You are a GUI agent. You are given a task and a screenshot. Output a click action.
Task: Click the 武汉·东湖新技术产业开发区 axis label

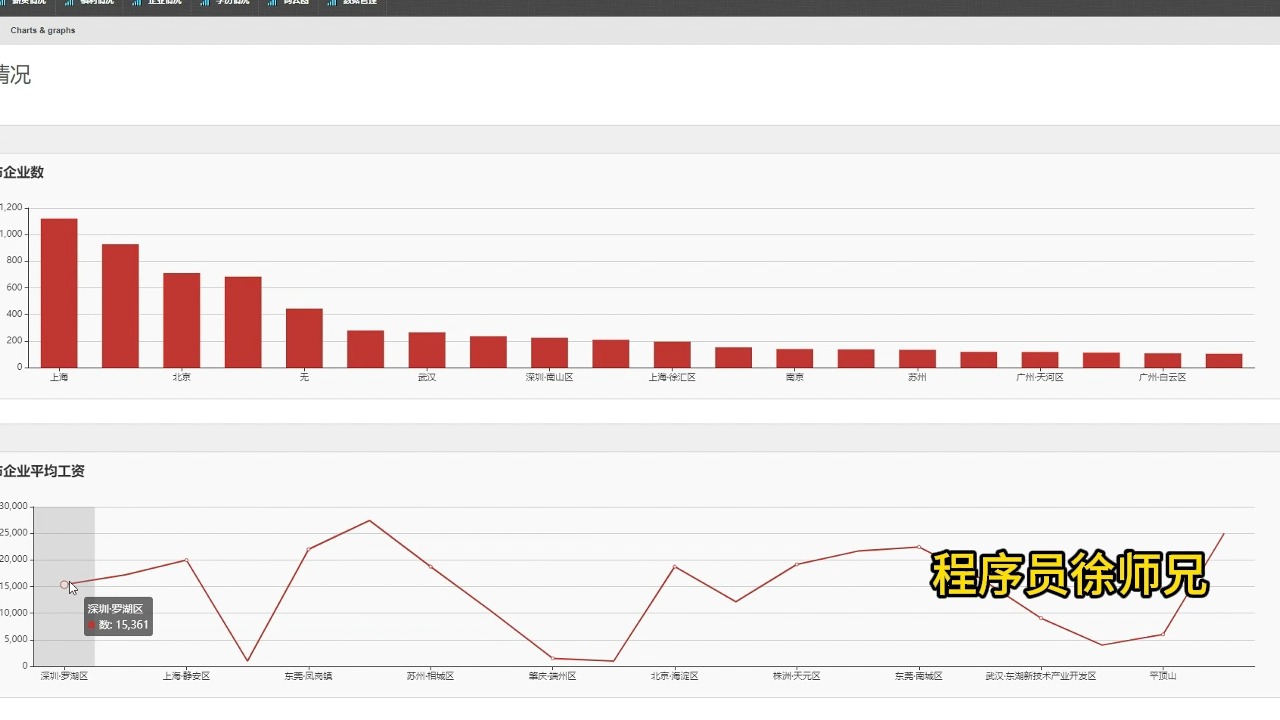point(1041,676)
